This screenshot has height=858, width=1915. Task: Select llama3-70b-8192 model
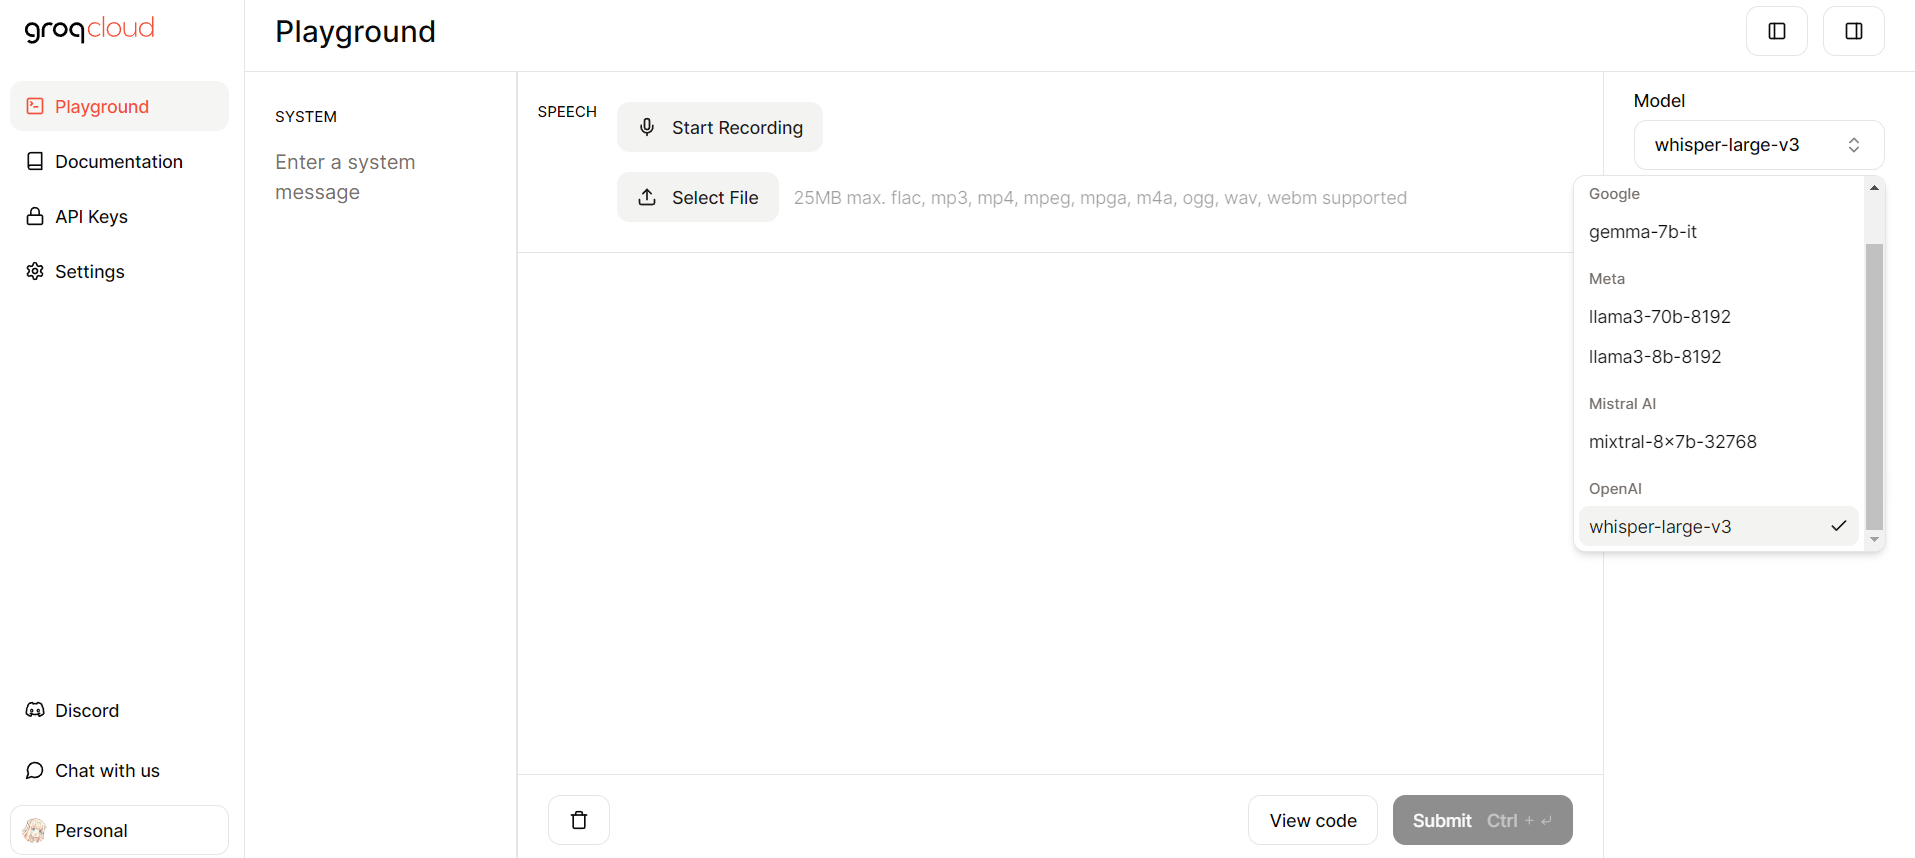click(1719, 317)
